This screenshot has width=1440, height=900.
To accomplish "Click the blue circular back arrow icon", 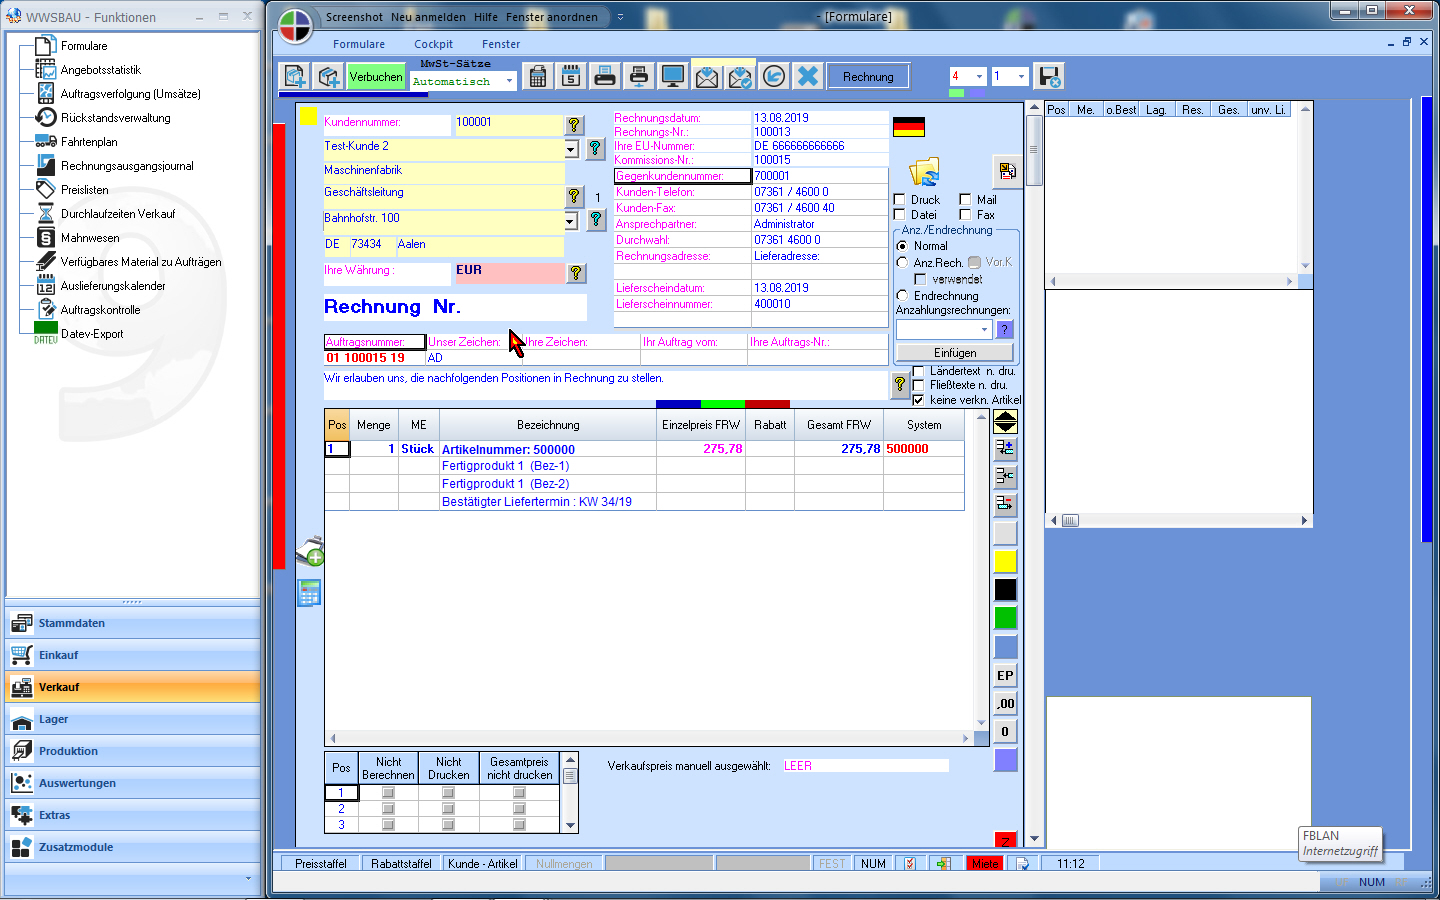I will tap(774, 77).
